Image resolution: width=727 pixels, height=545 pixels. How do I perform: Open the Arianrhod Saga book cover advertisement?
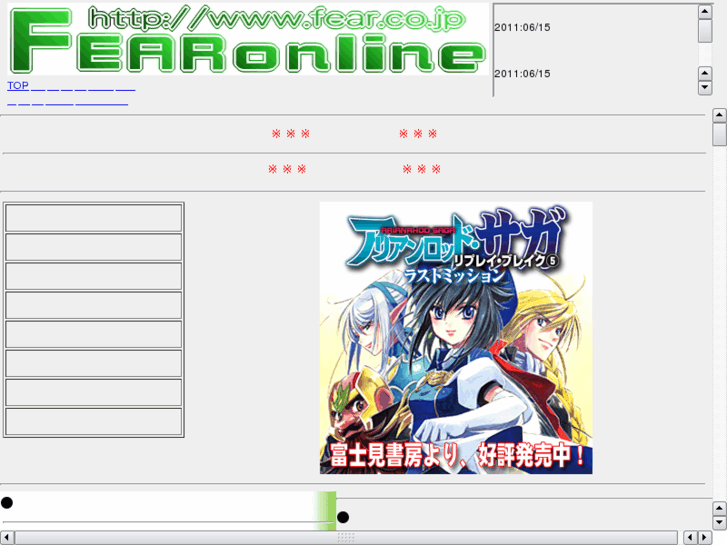tap(456, 338)
